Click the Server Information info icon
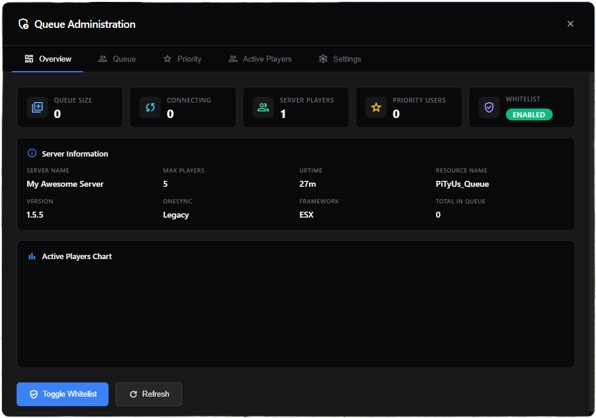Screen dimensions: 596x418 [32, 153]
